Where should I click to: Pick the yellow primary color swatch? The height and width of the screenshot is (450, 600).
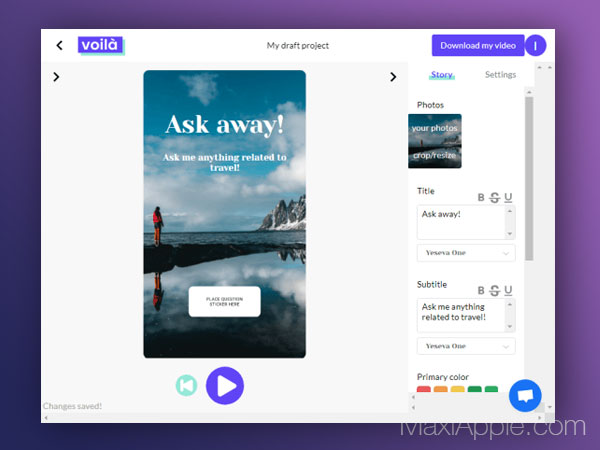[x=458, y=389]
